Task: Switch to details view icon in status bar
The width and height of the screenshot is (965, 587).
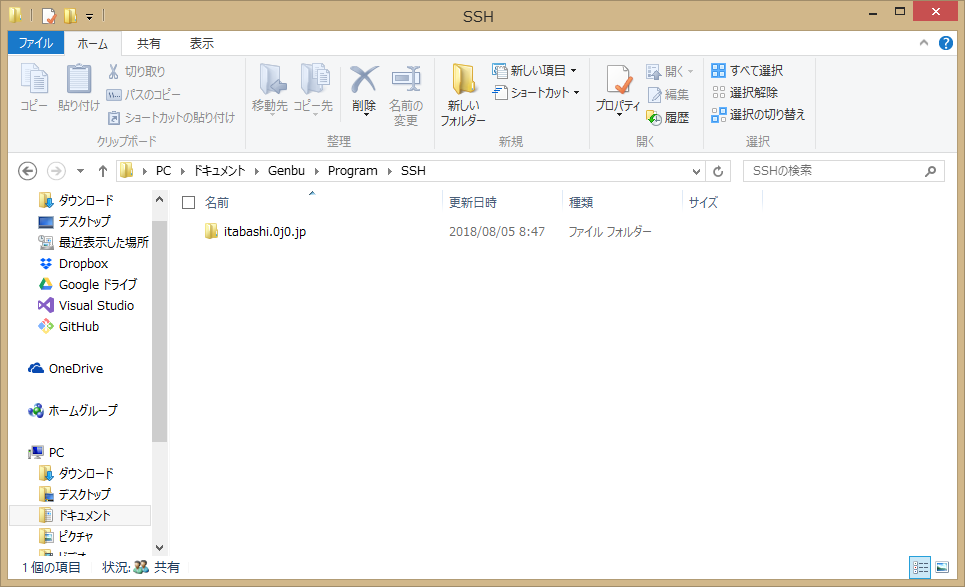Action: coord(920,567)
